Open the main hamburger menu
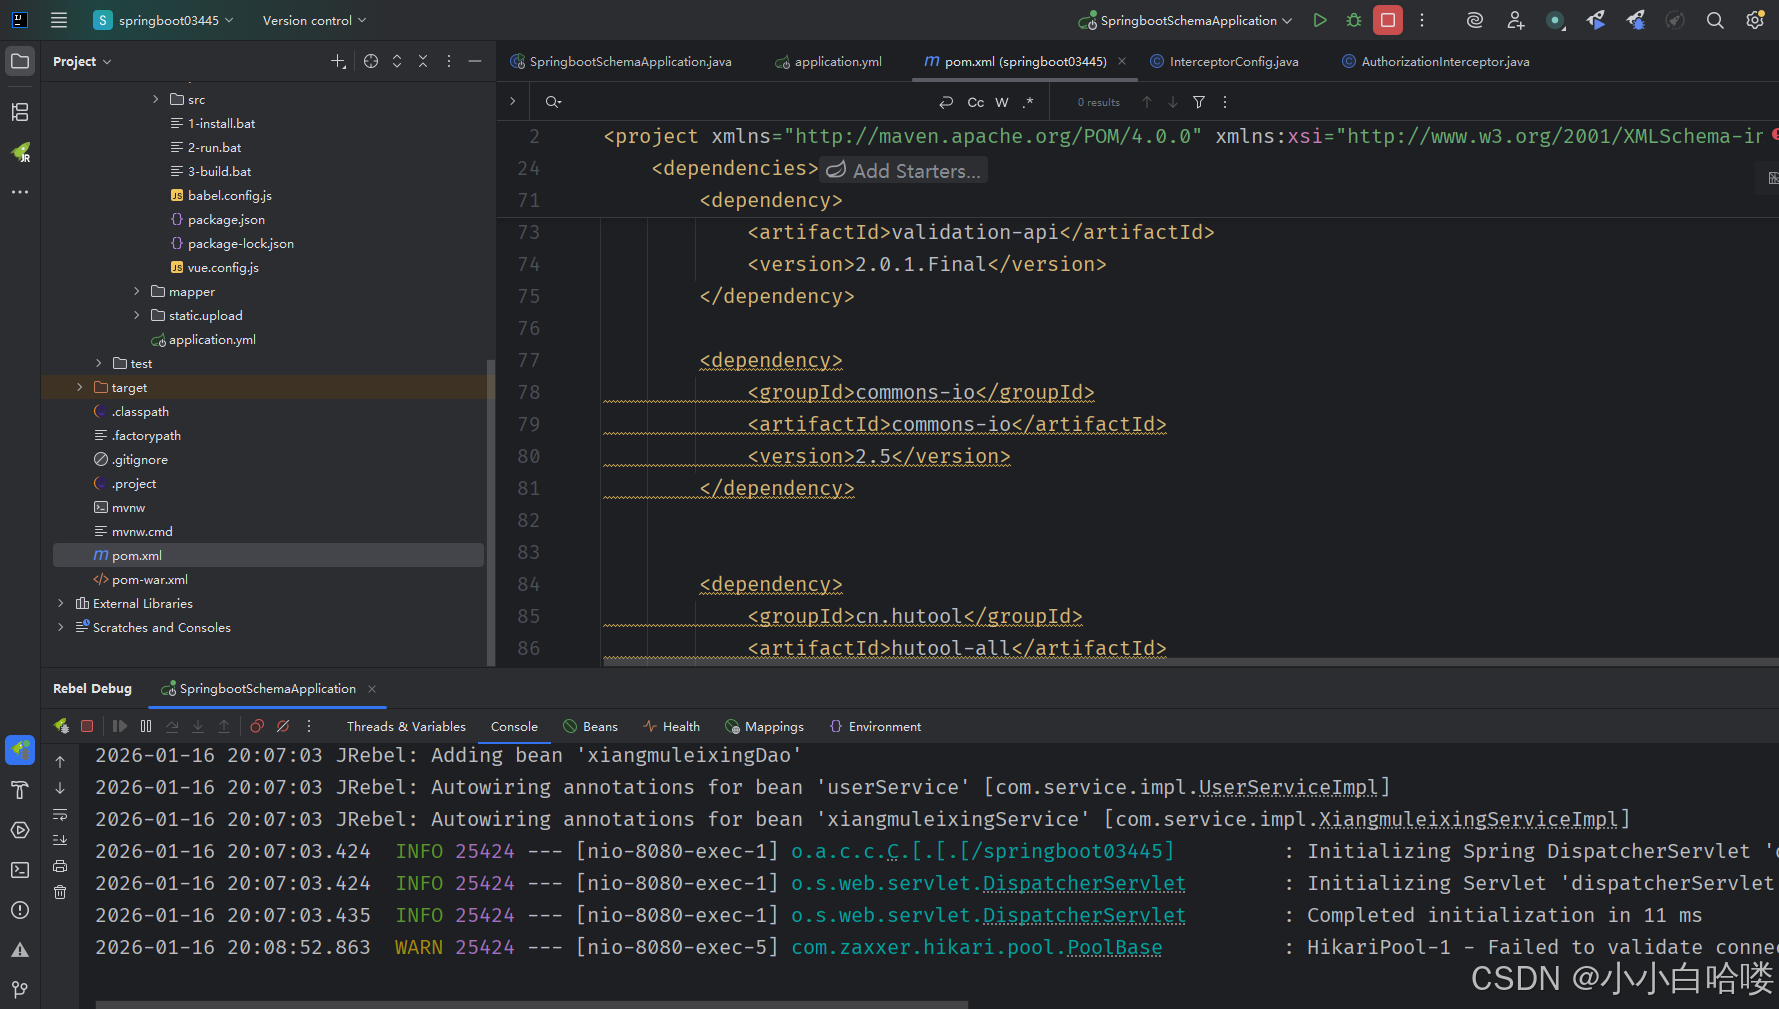The width and height of the screenshot is (1779, 1009). (x=59, y=20)
